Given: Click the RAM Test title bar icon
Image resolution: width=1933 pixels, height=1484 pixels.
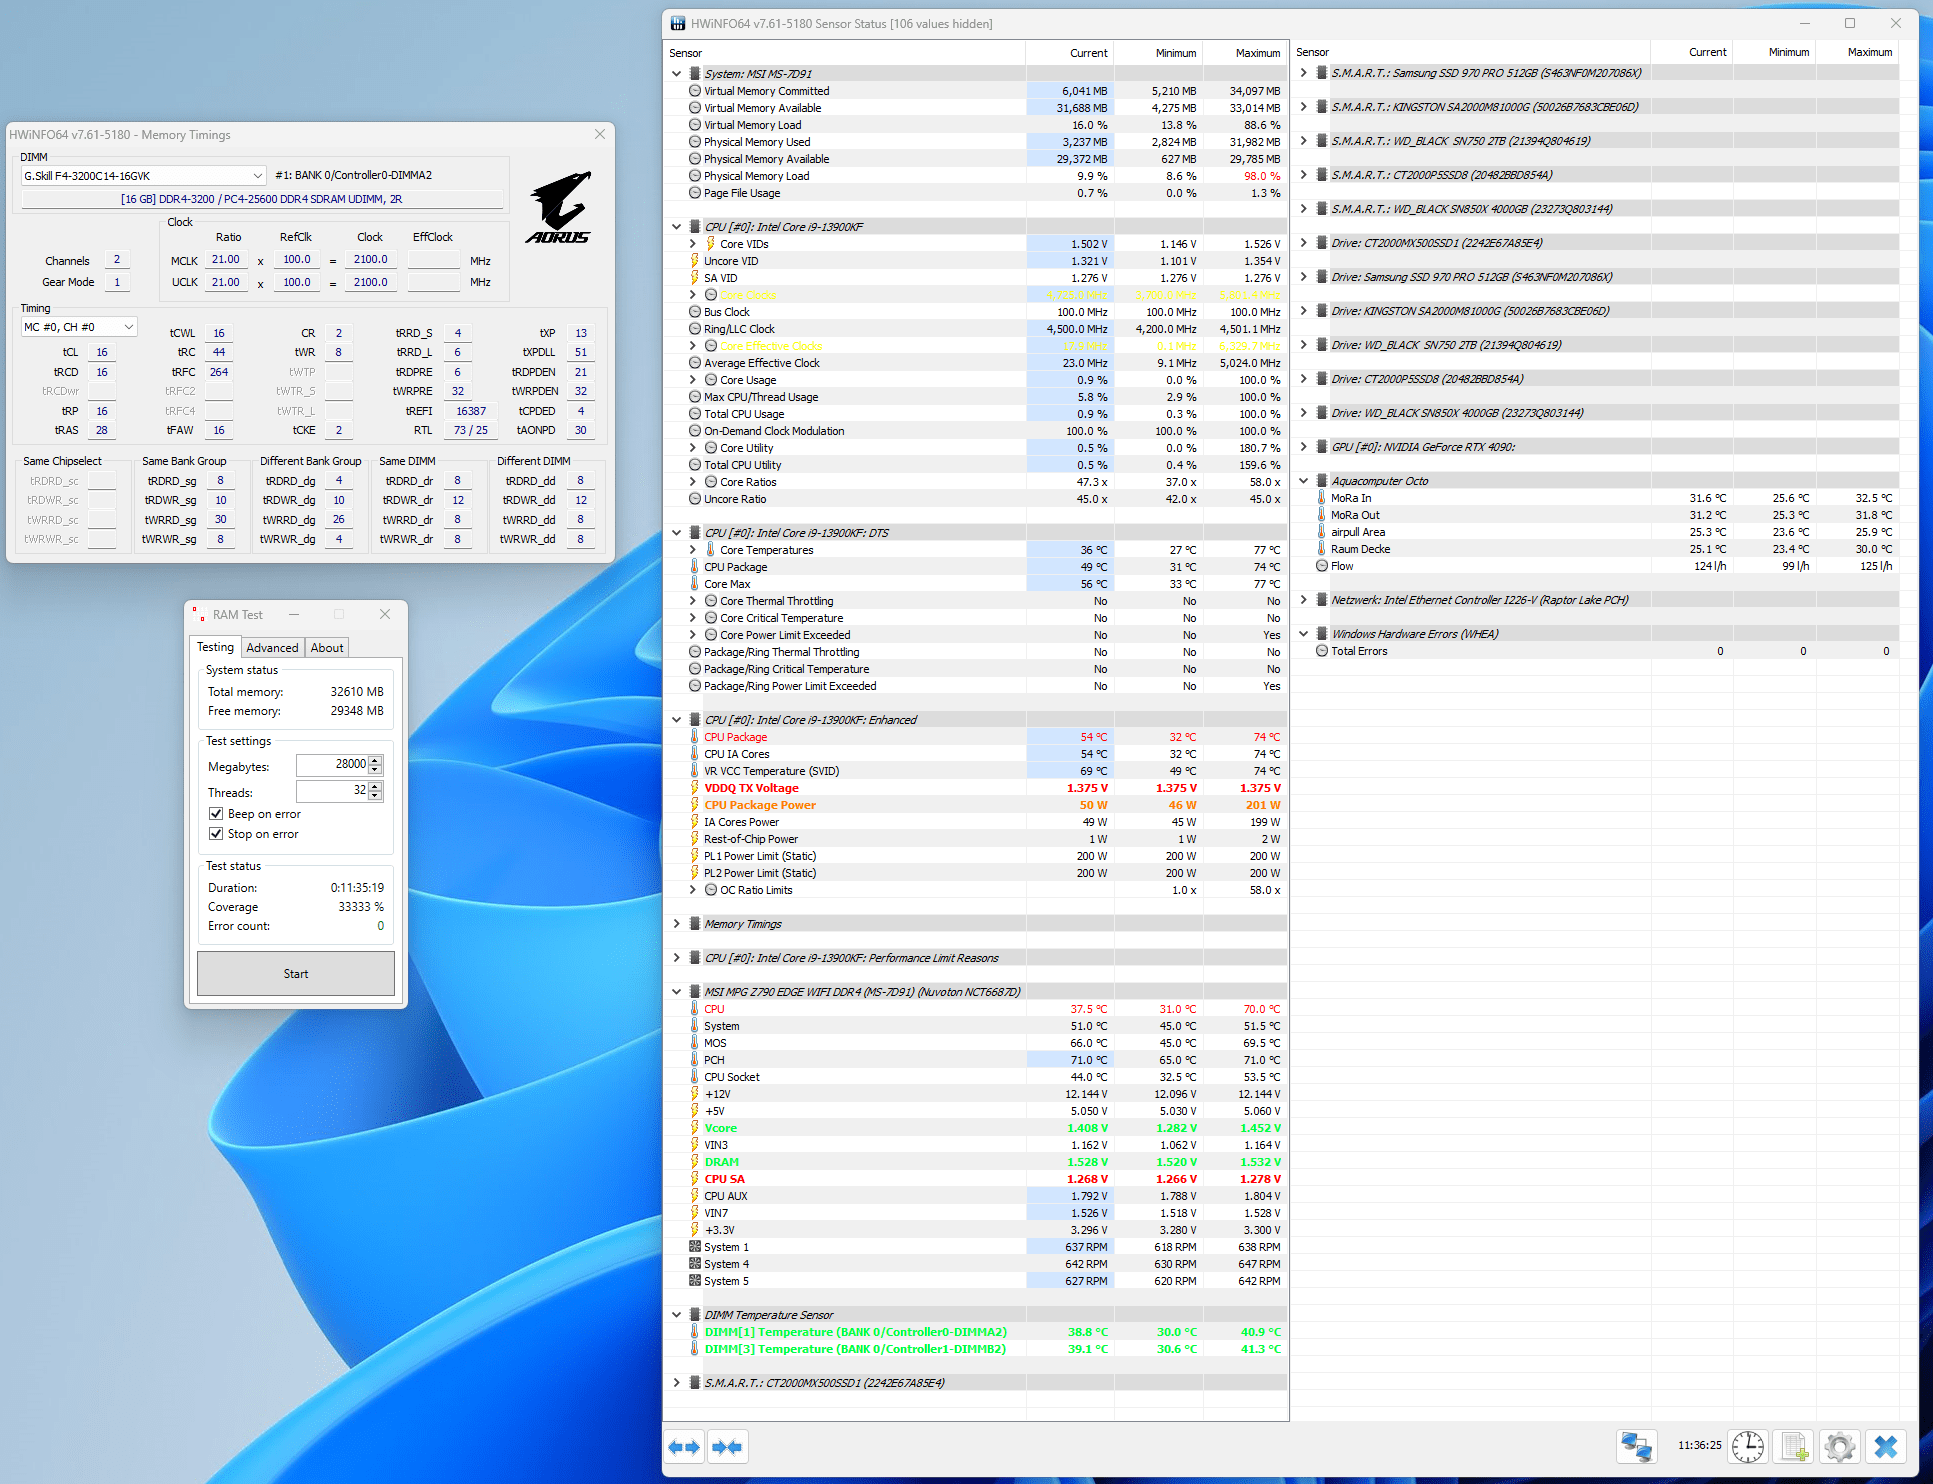Looking at the screenshot, I should [x=199, y=615].
